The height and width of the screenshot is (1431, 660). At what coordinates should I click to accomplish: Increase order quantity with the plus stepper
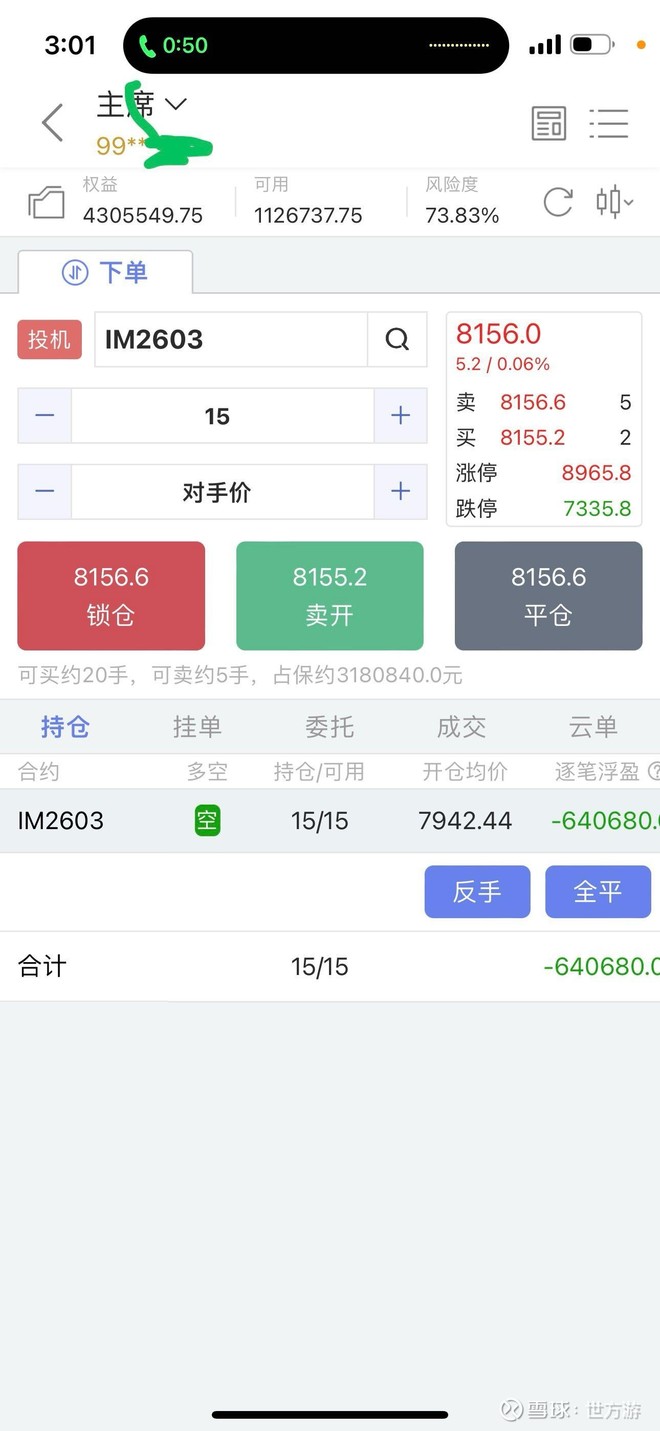tap(399, 416)
